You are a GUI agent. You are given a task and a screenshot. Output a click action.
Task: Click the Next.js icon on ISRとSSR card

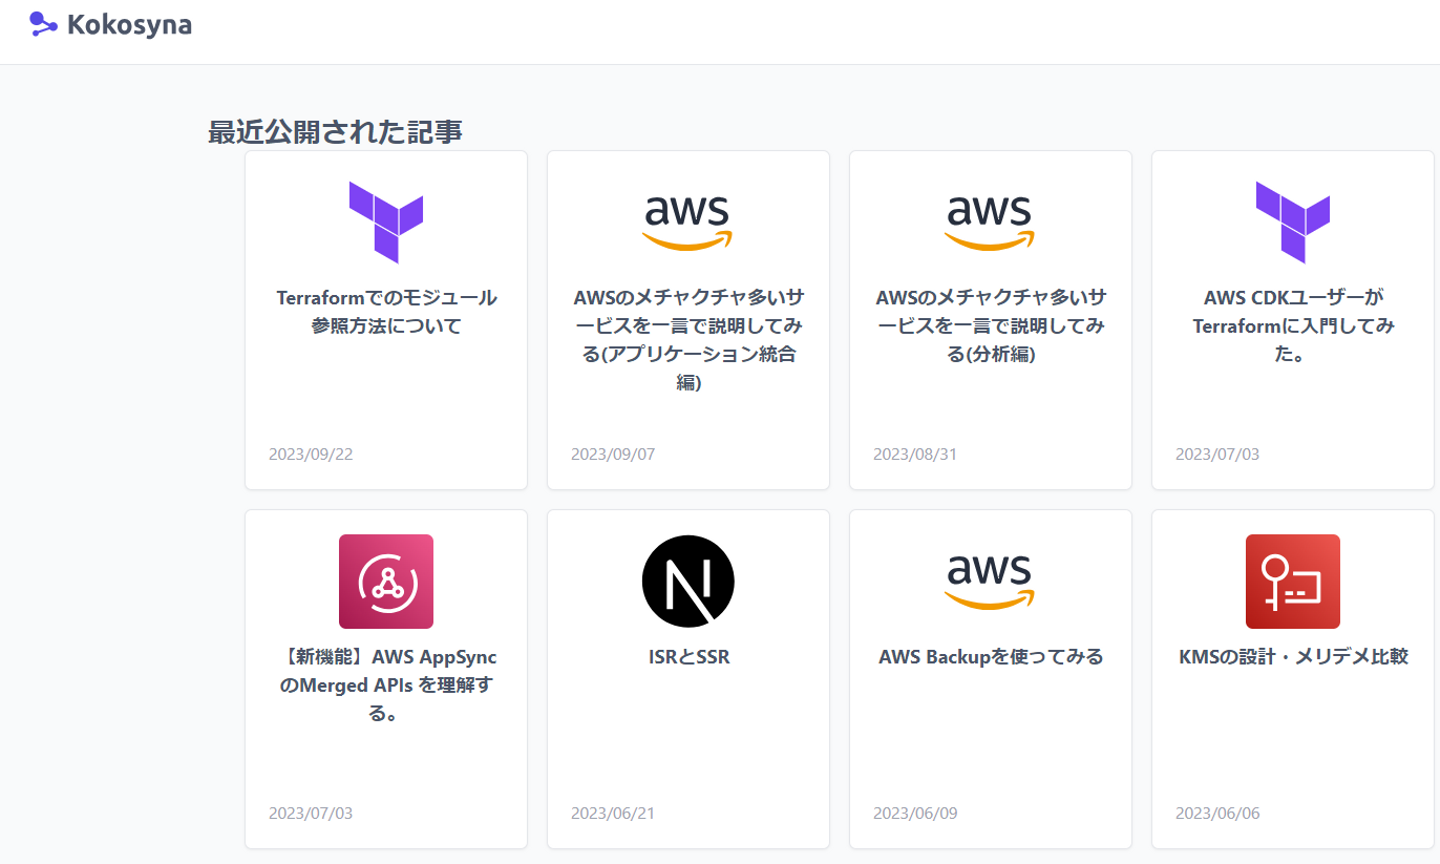pyautogui.click(x=688, y=581)
